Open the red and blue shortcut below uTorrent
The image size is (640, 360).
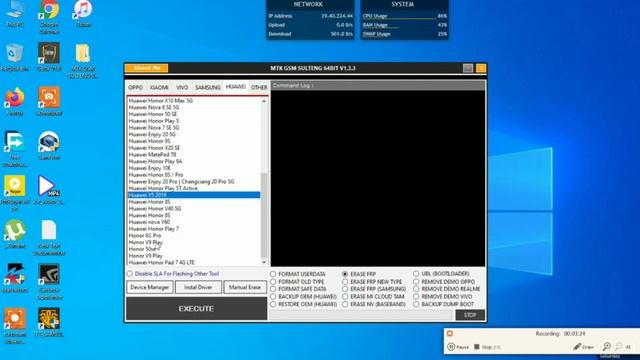(x=15, y=278)
